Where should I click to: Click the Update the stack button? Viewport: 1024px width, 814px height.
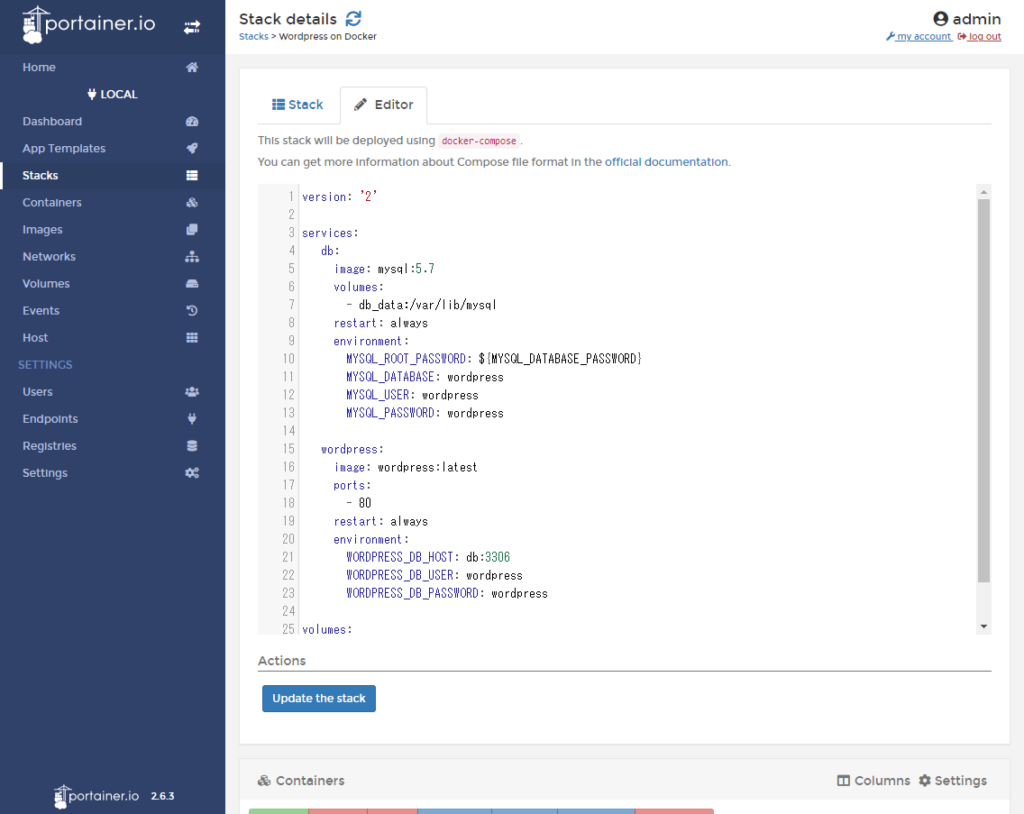tap(319, 698)
